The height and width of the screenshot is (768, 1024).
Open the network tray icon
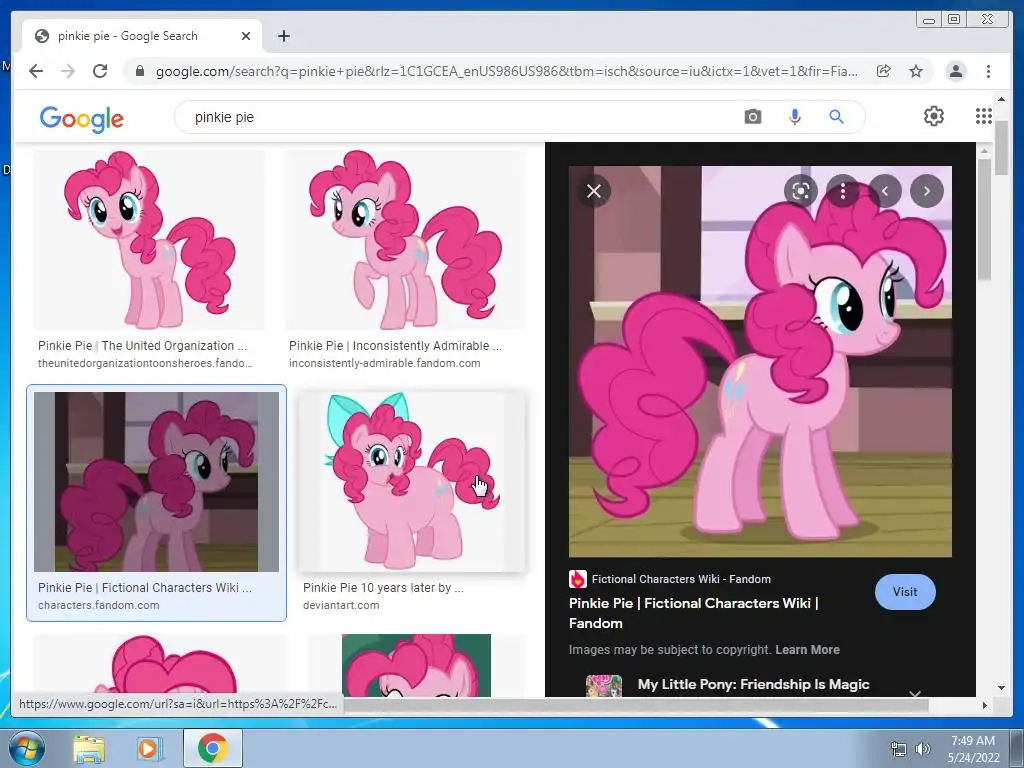click(899, 749)
